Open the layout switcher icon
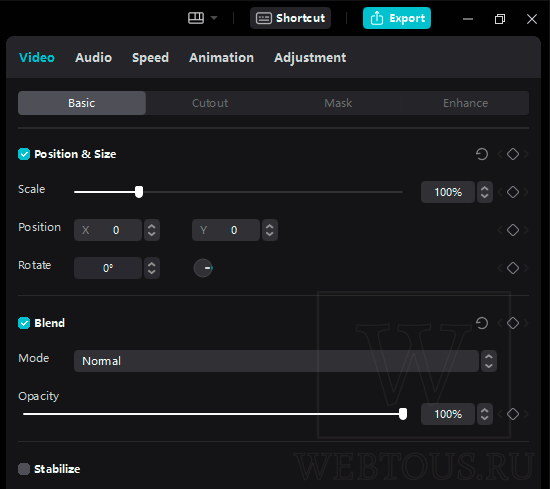Screen dimensions: 550x489 (x=196, y=18)
